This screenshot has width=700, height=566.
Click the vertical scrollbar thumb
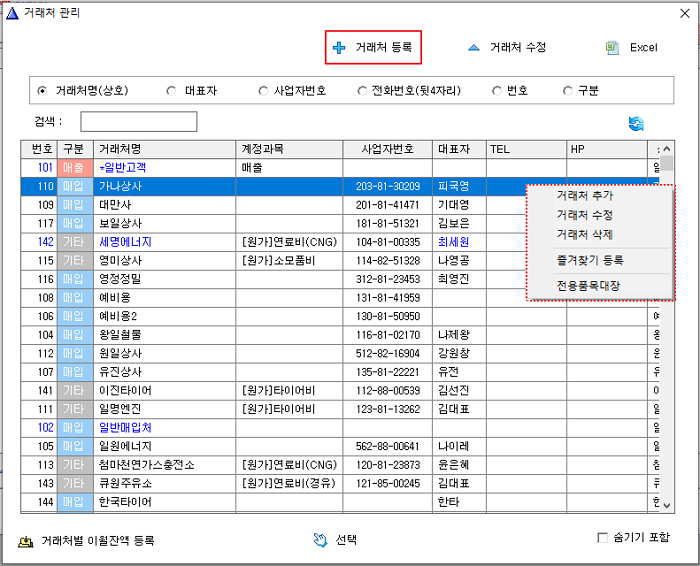(x=667, y=163)
